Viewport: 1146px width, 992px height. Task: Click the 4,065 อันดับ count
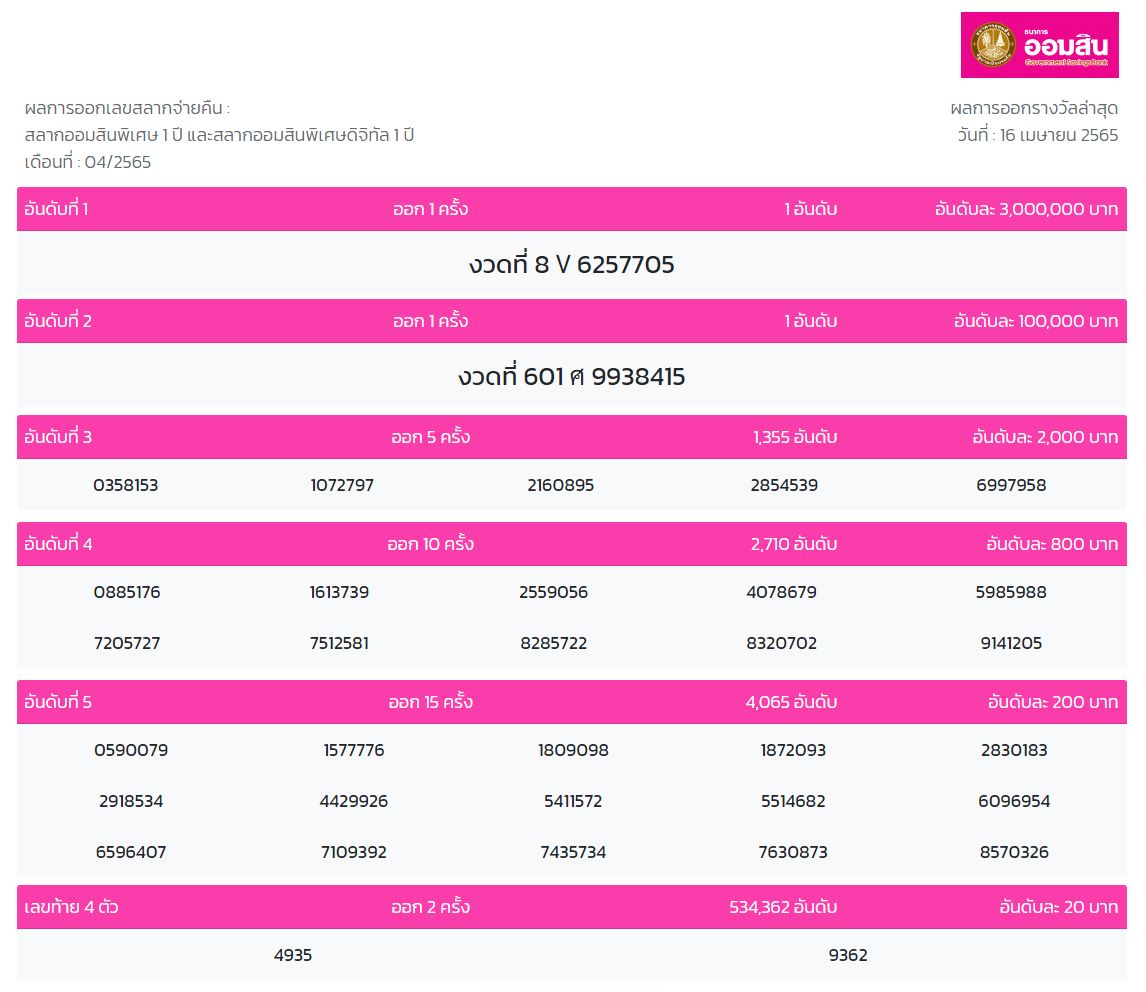click(x=792, y=702)
